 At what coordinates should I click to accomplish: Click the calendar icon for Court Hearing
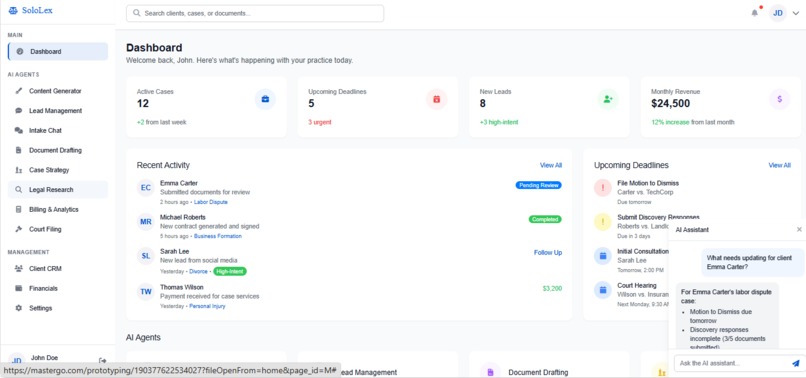coord(602,290)
